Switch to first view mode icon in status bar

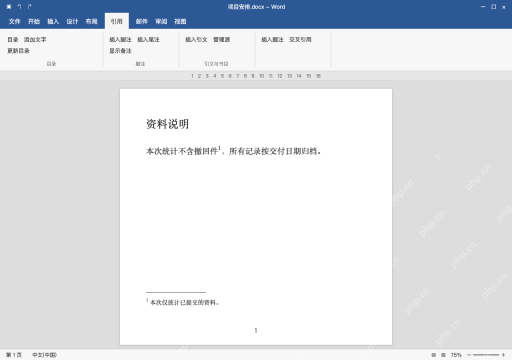click(434, 355)
